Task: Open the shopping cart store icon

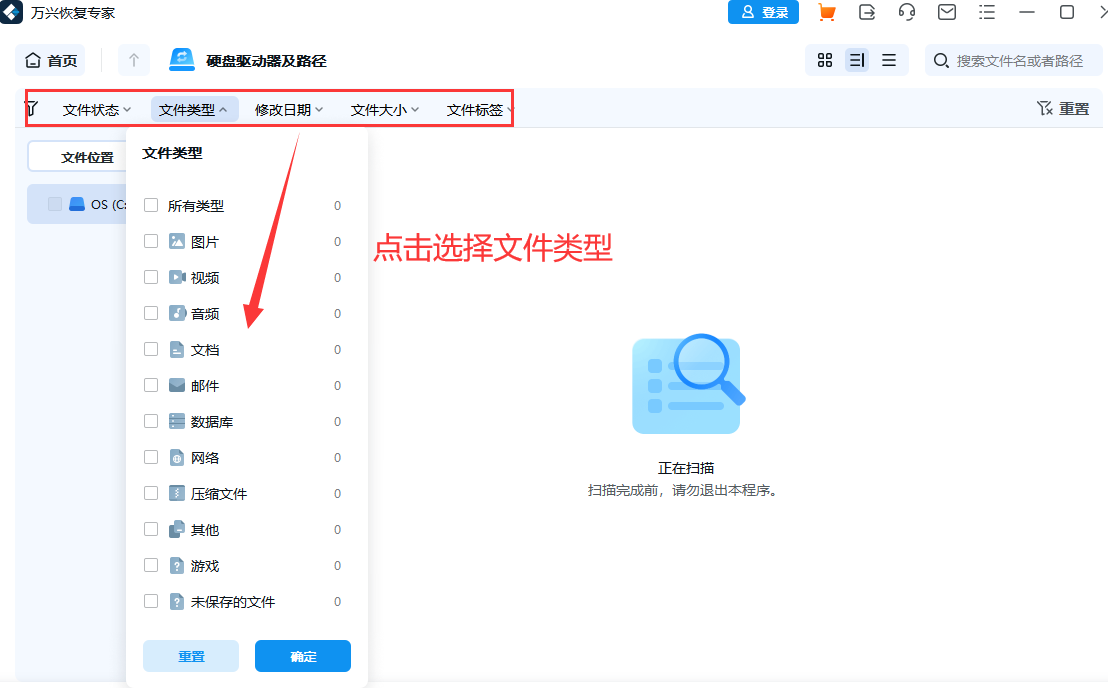Action: [827, 12]
